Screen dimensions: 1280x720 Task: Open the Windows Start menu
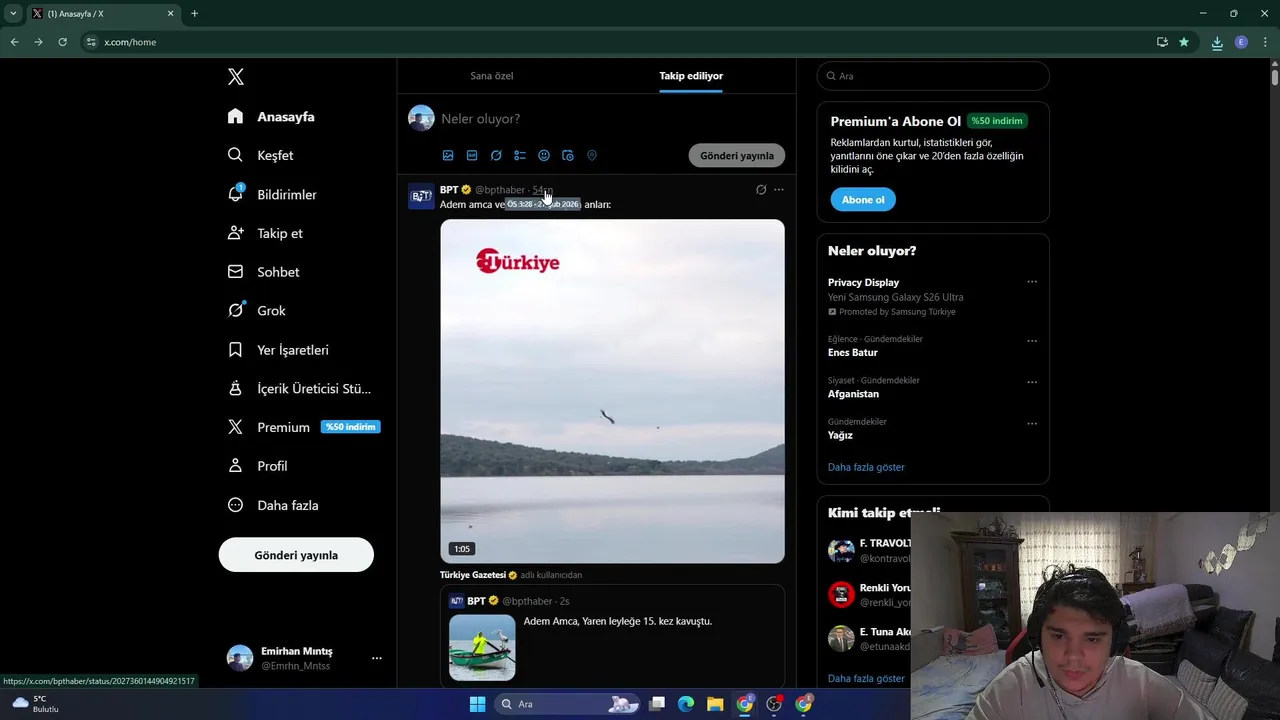point(477,704)
